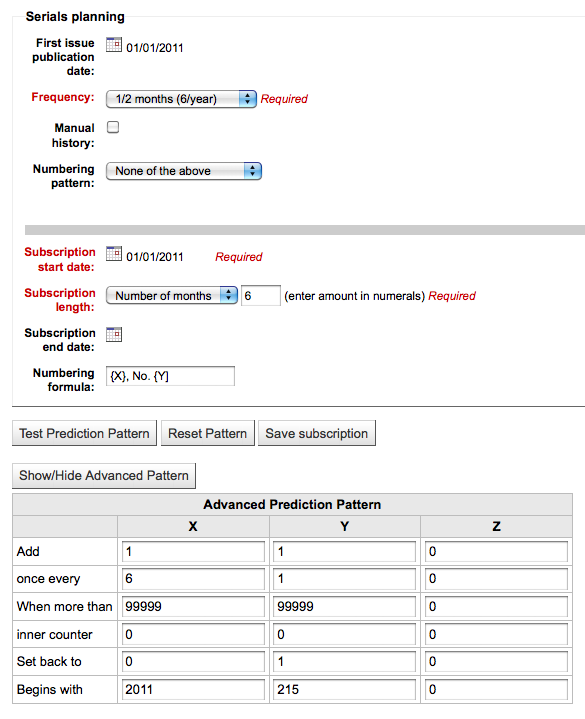Select Z column 'Set back to' field

click(496, 661)
